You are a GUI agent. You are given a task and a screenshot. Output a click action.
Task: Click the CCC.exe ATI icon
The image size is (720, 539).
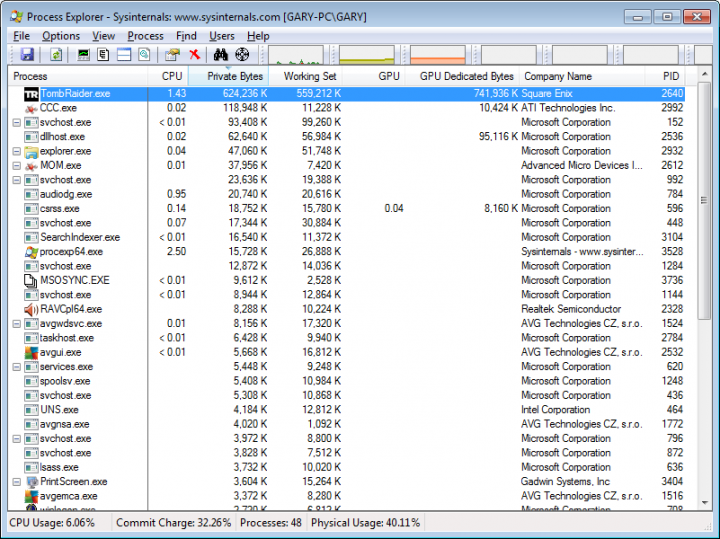point(31,108)
